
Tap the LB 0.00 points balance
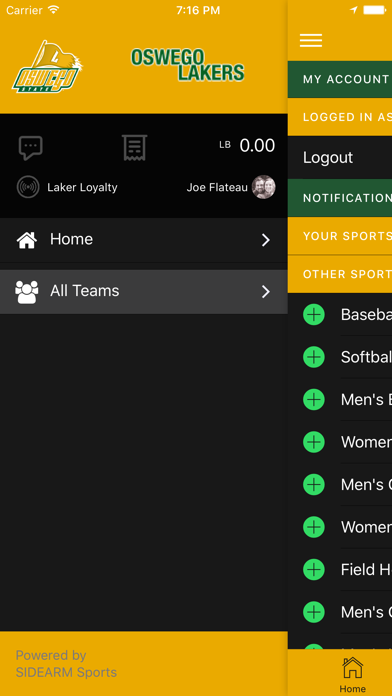pos(247,146)
